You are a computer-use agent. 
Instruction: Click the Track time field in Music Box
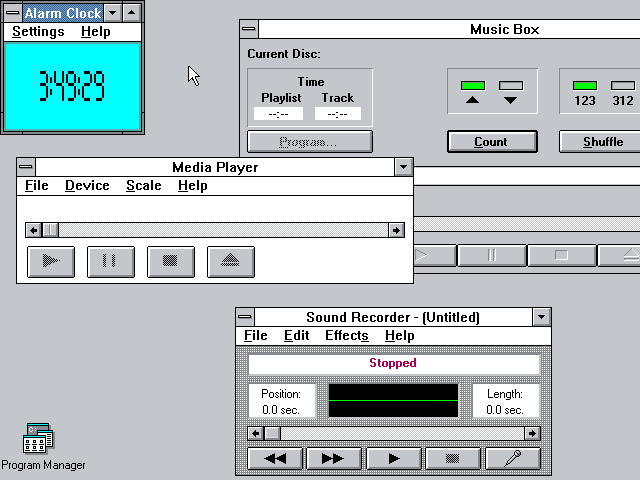pos(338,114)
